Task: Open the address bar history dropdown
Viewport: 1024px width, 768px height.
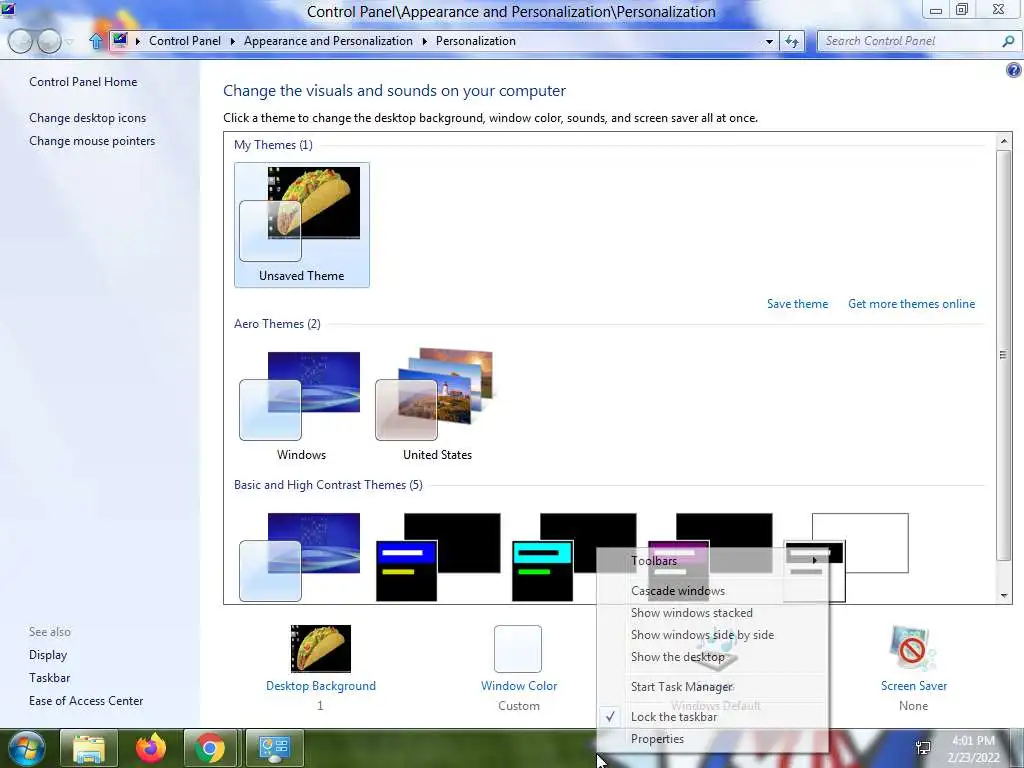Action: pos(769,41)
